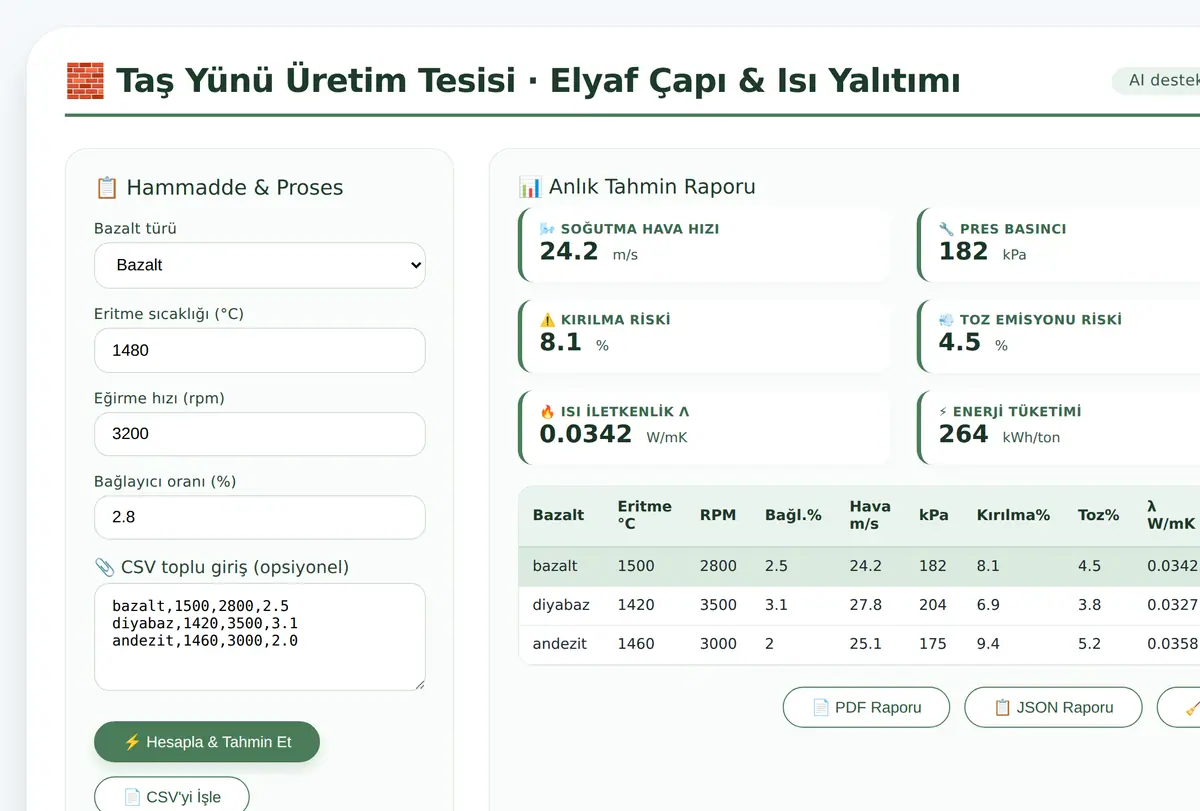Viewport: 1200px width, 811px height.
Task: Click the wrench icon on Pres Basıncı
Action: pyautogui.click(x=946, y=229)
